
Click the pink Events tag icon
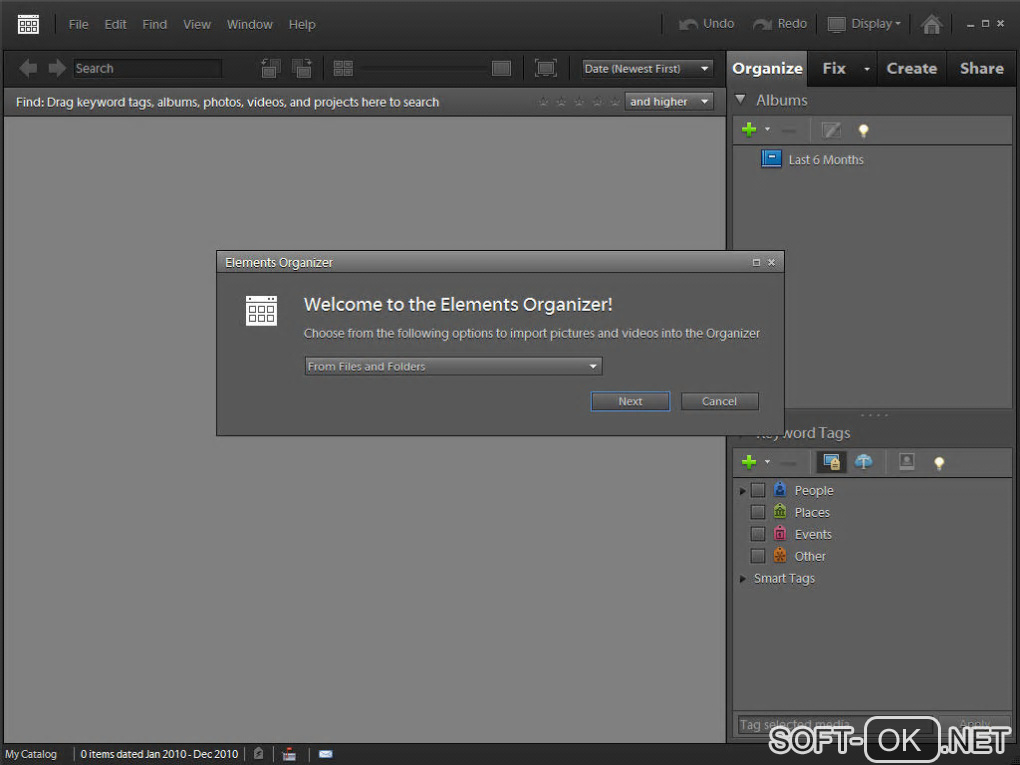[780, 533]
